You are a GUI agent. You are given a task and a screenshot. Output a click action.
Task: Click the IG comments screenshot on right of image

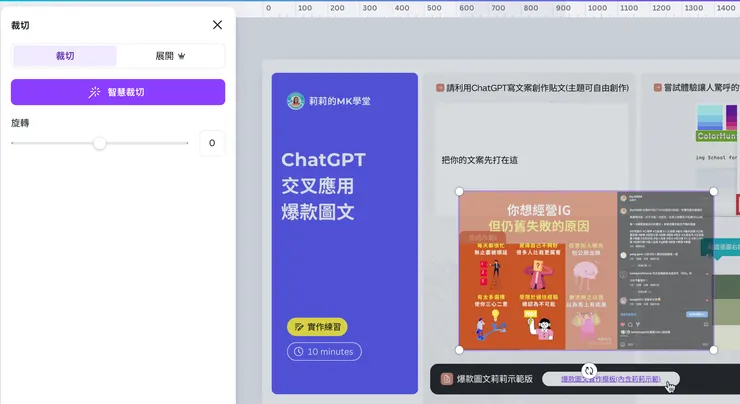(x=665, y=270)
